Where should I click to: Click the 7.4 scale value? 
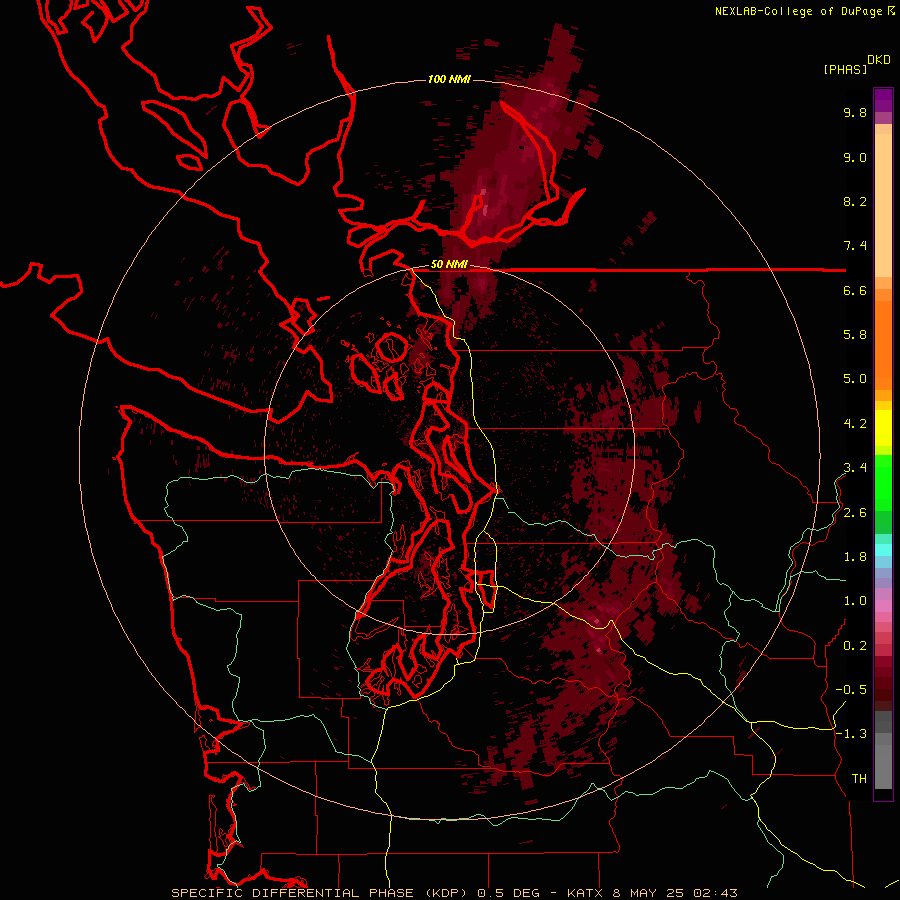[x=855, y=246]
